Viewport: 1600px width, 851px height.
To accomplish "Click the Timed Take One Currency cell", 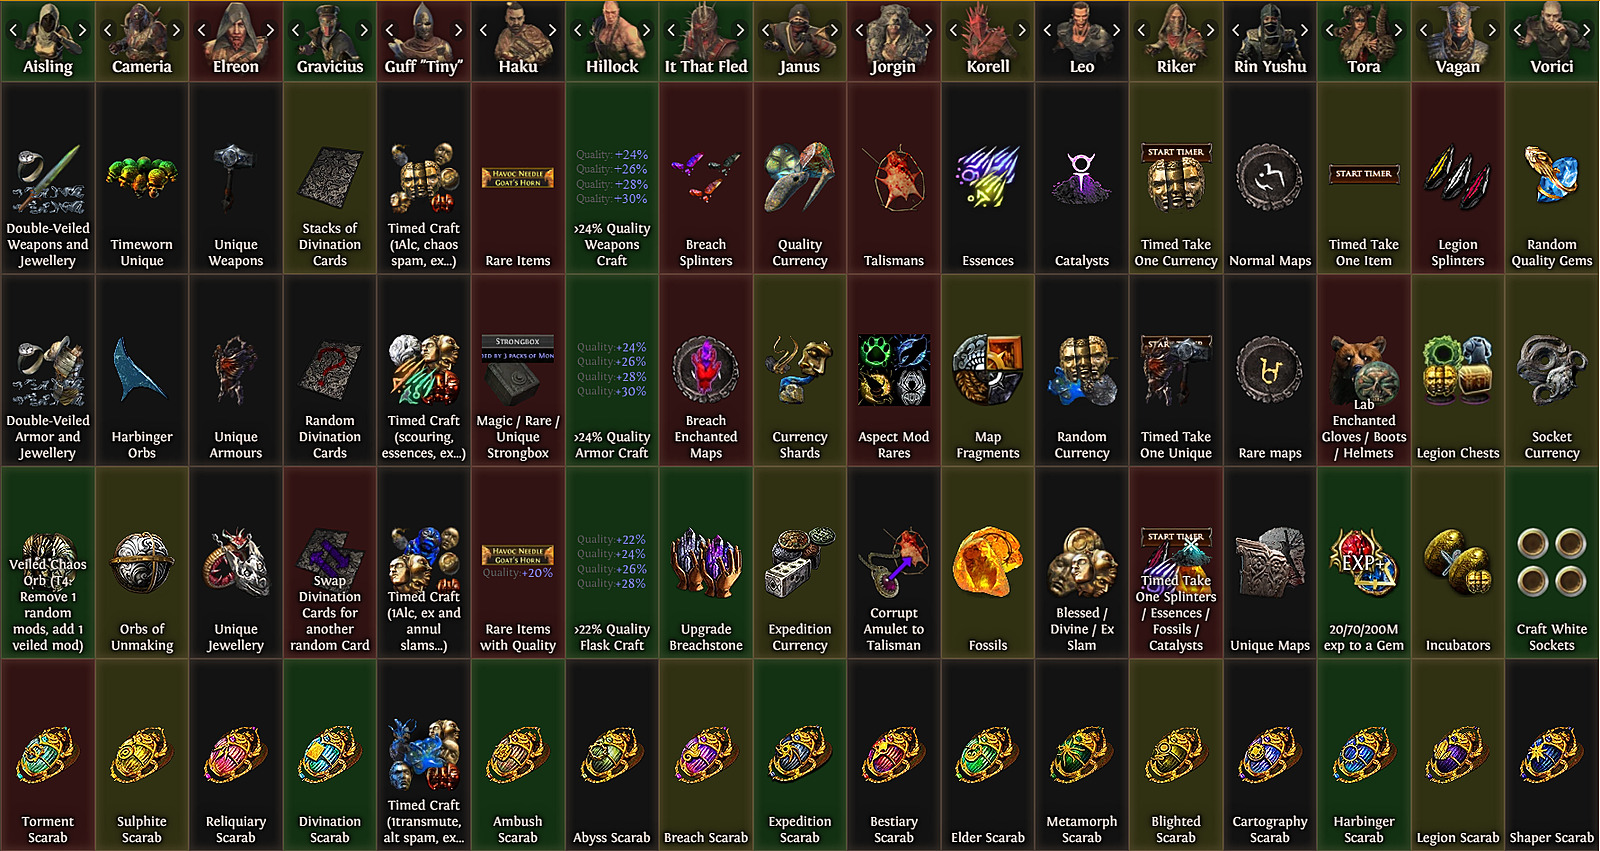I will click(x=1175, y=178).
